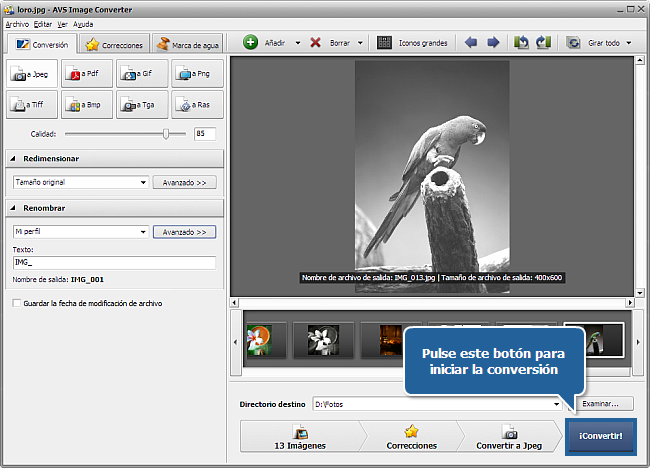Pick the 'a Gif' output format
Image resolution: width=650 pixels, height=468 pixels.
141,74
